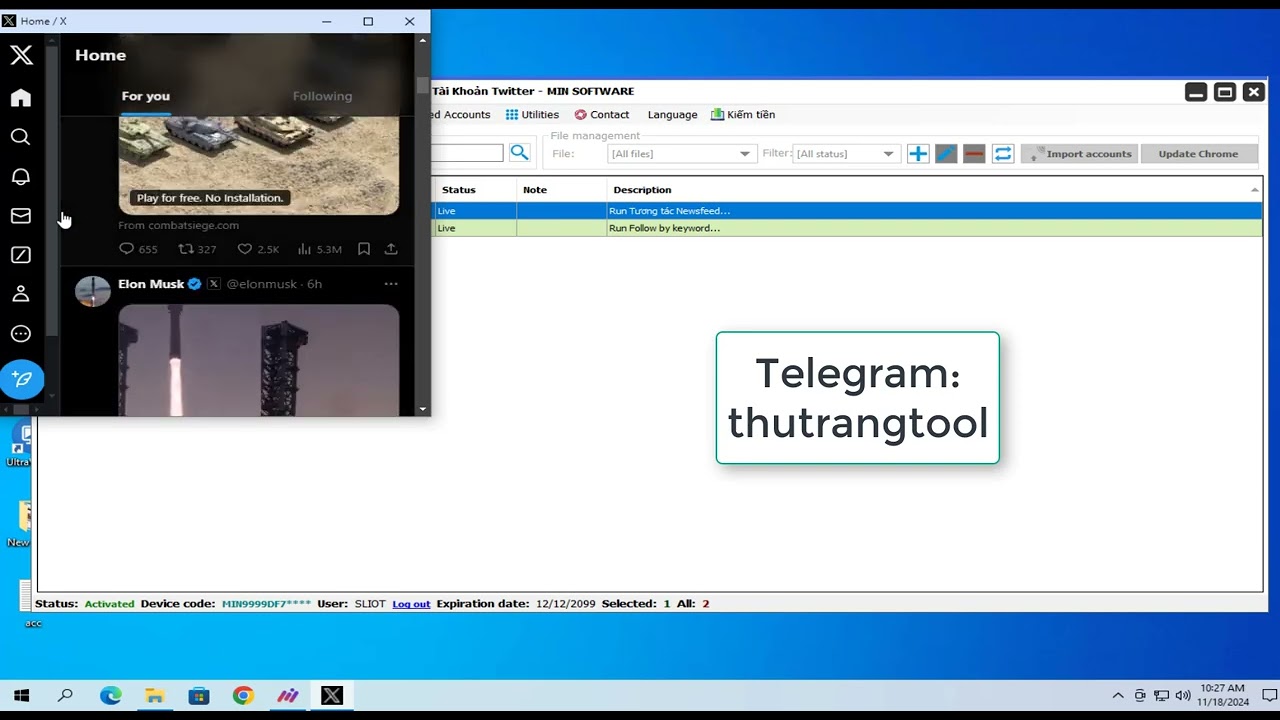Open Explore search icon in X sidebar
The image size is (1280, 720).
pyautogui.click(x=21, y=137)
